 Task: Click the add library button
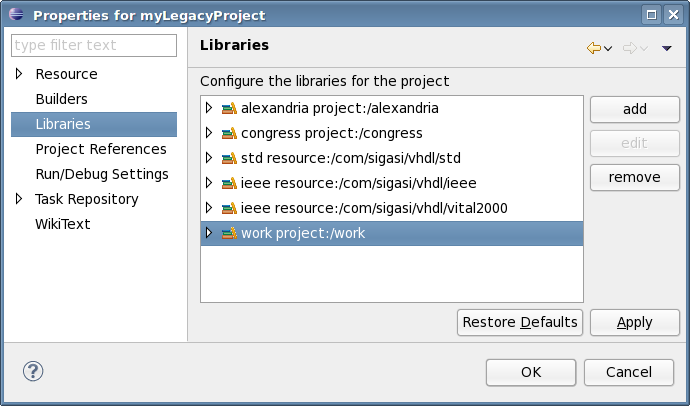635,109
